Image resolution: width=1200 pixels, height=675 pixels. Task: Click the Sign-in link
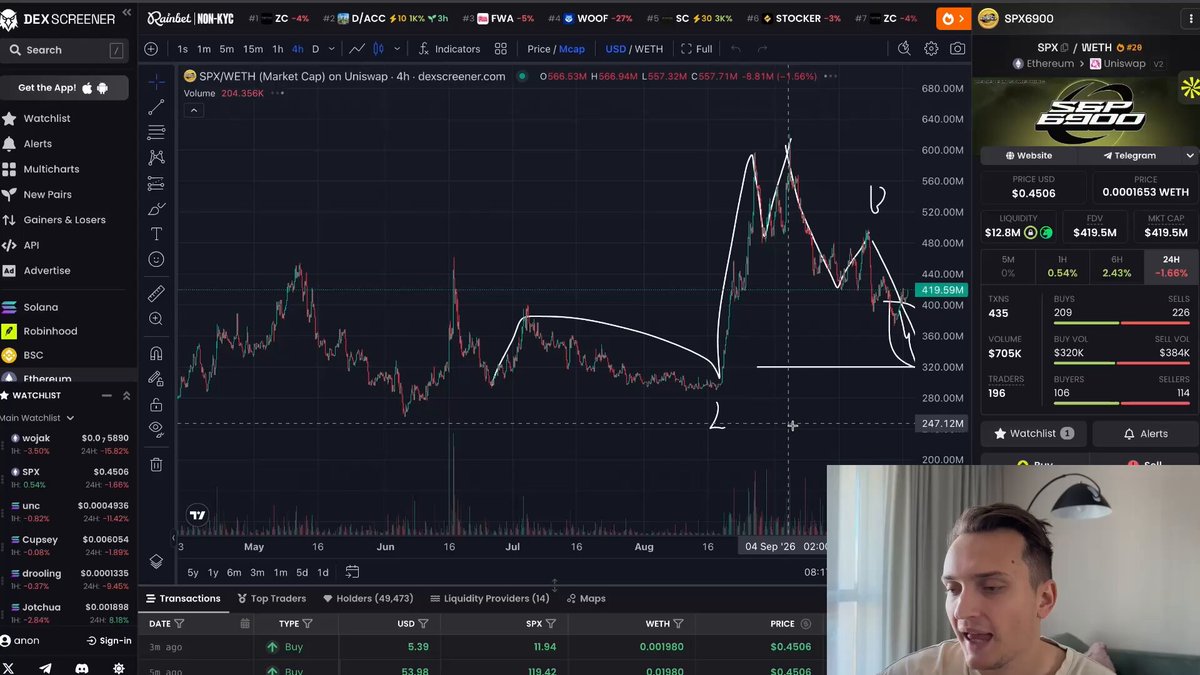[109, 640]
